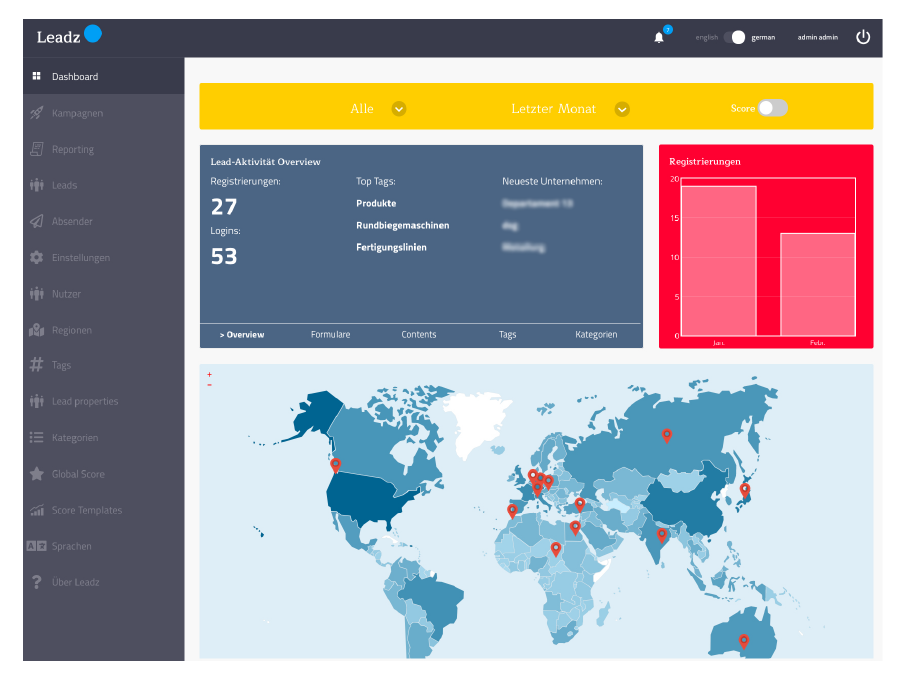Click the Kampagnen rocket icon

coord(37,112)
